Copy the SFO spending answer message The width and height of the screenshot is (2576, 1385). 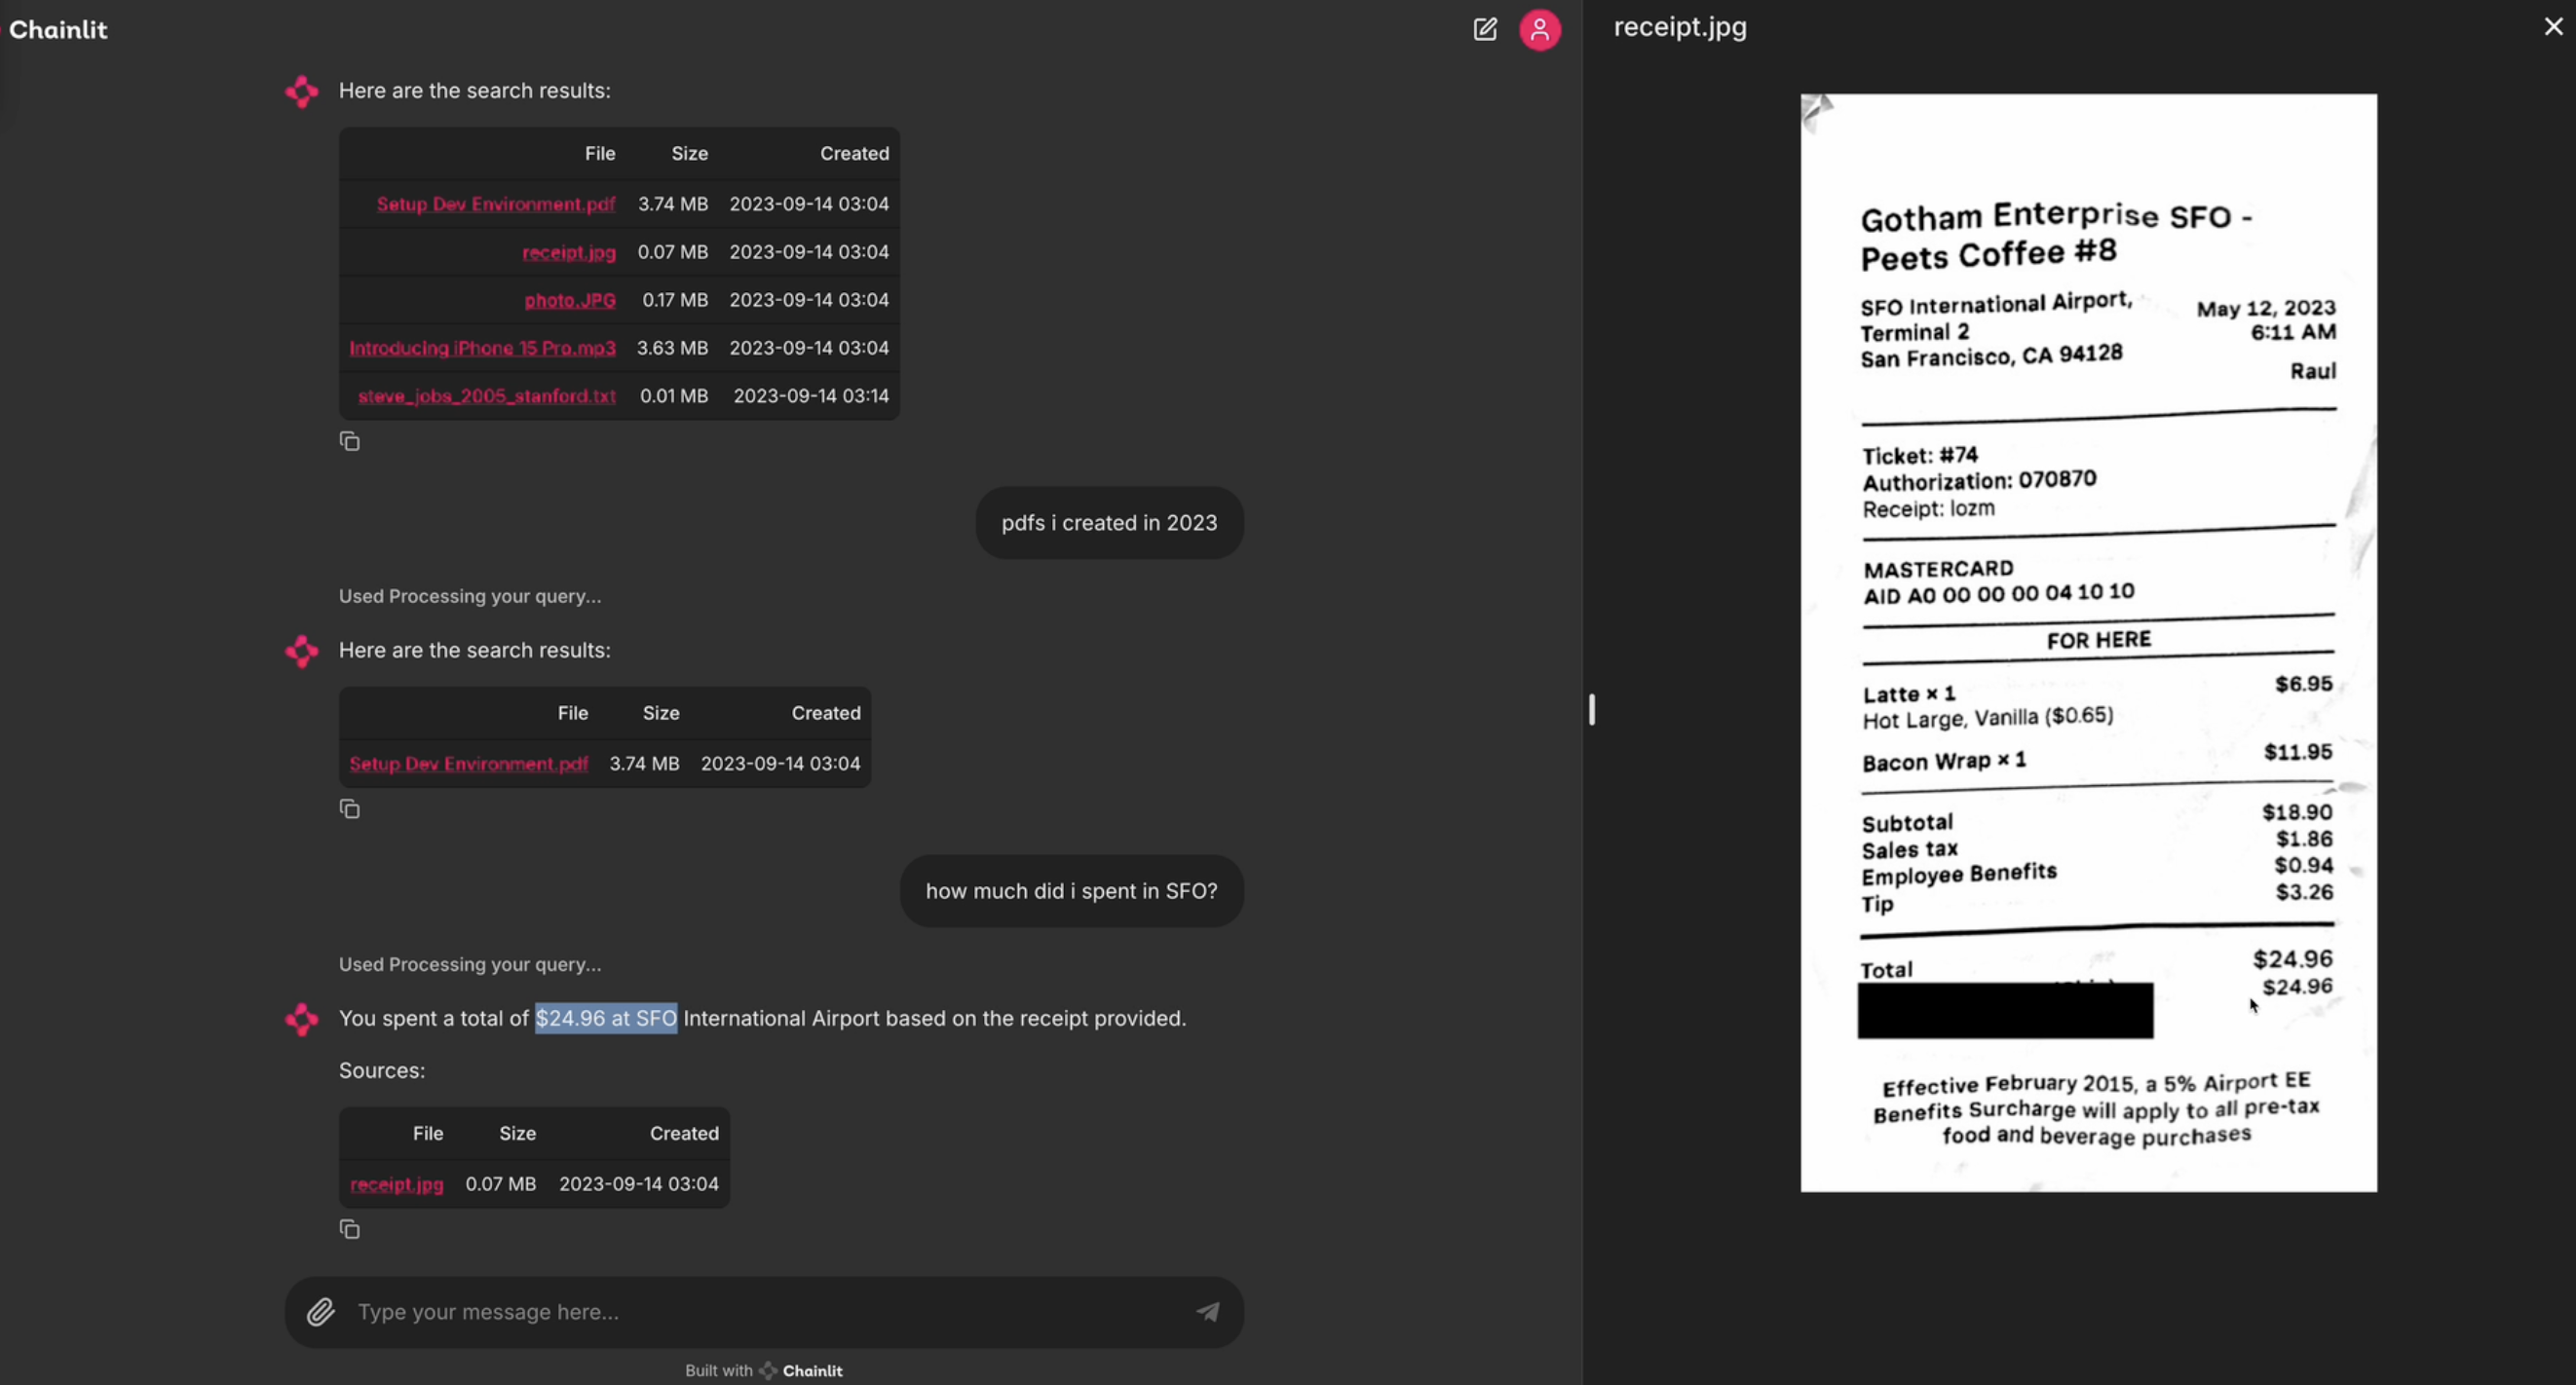[x=349, y=1229]
